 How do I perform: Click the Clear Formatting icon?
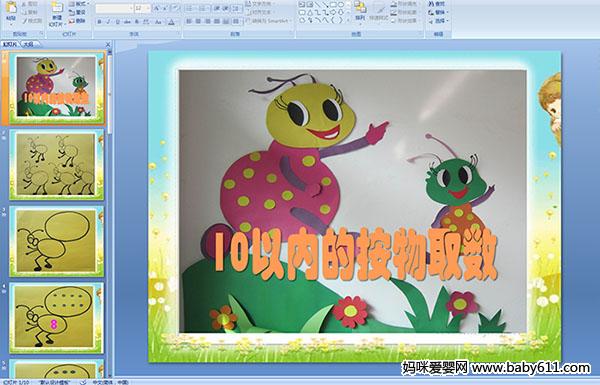click(x=175, y=8)
